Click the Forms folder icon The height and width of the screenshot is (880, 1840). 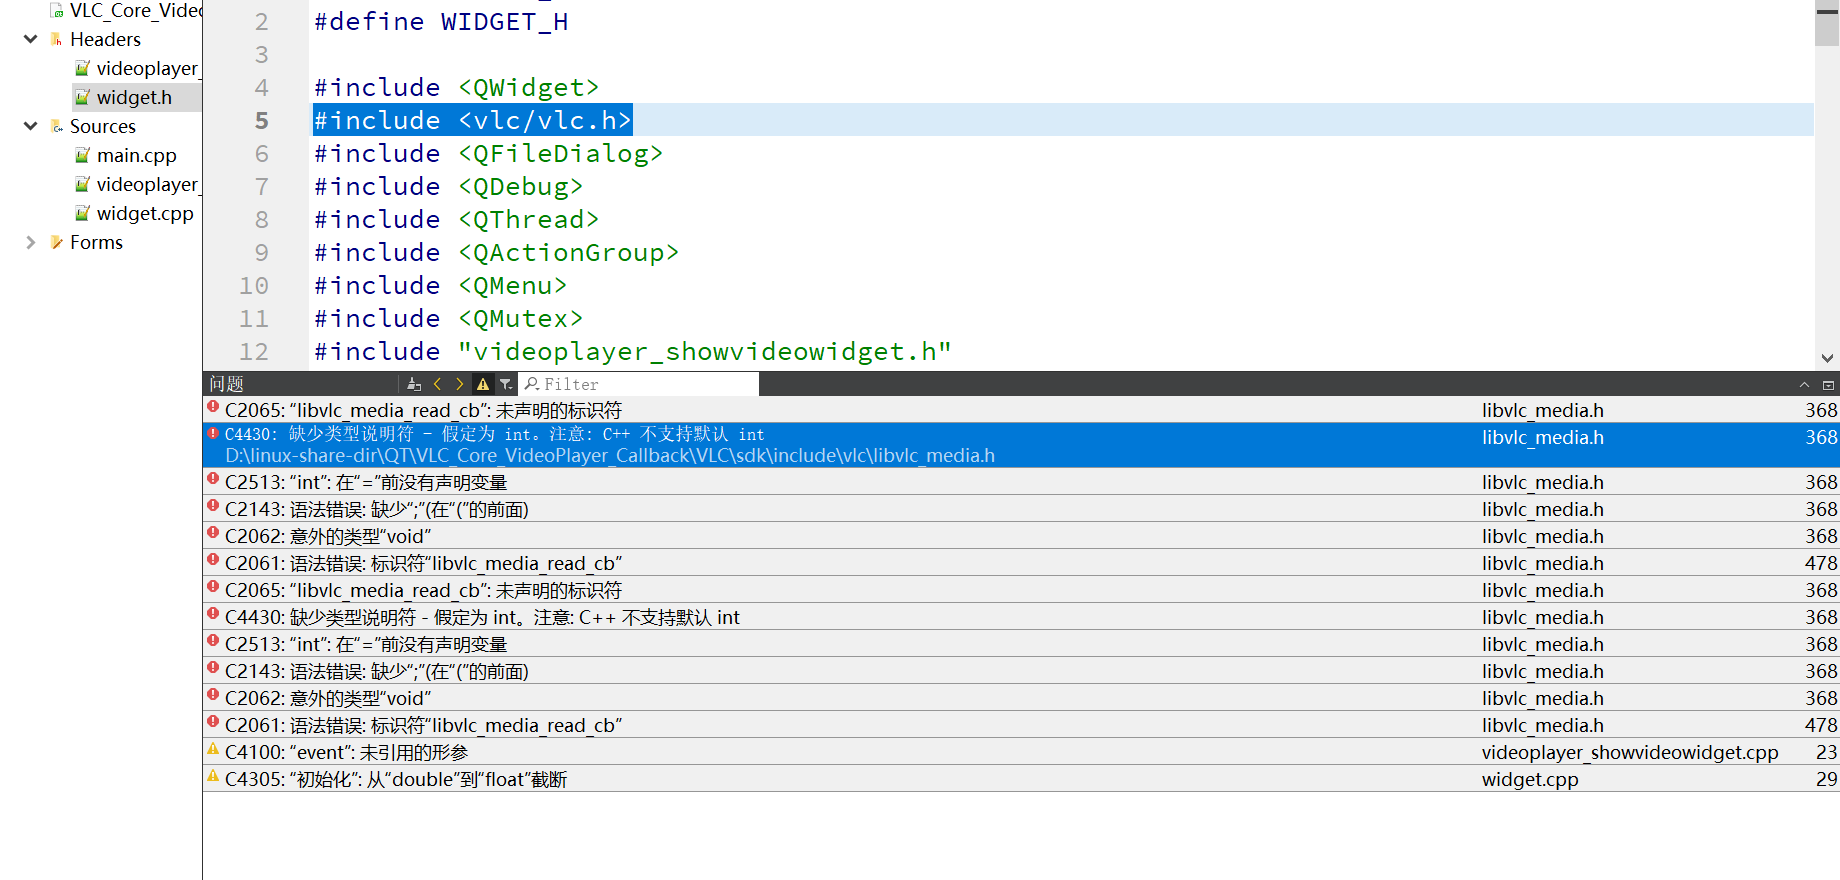[57, 242]
